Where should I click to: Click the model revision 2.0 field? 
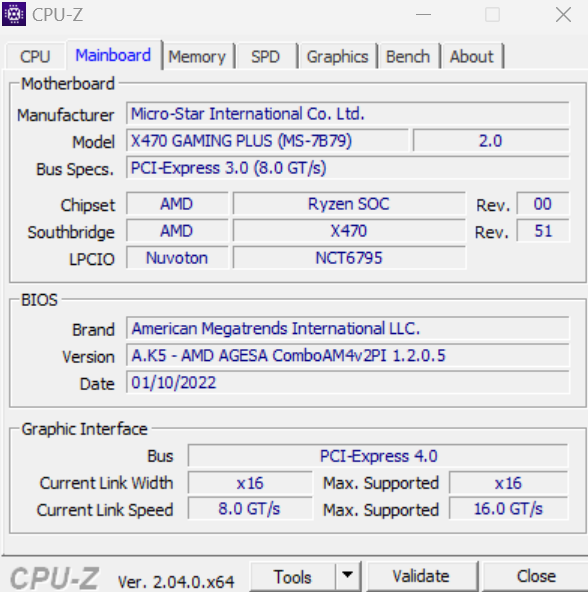[491, 141]
